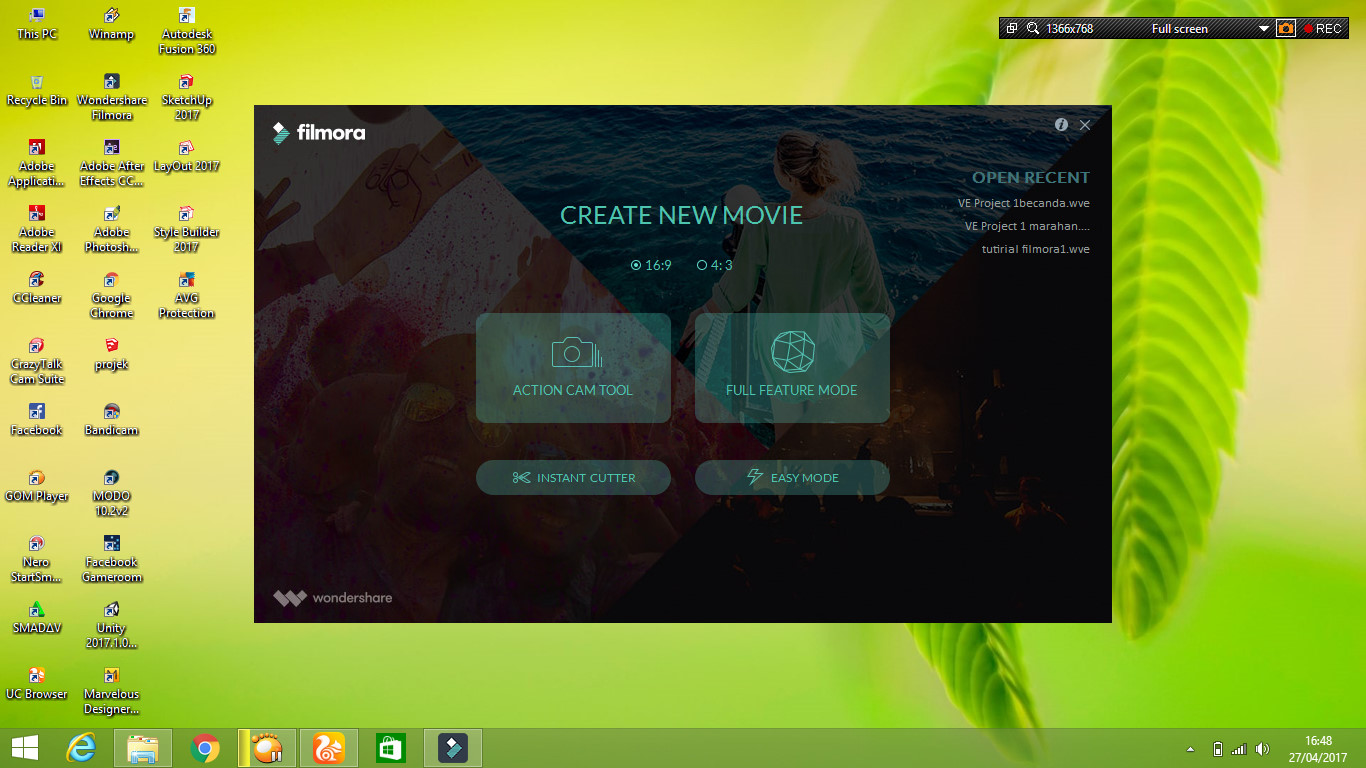
Task: Select the projek desktop icon
Action: (111, 354)
